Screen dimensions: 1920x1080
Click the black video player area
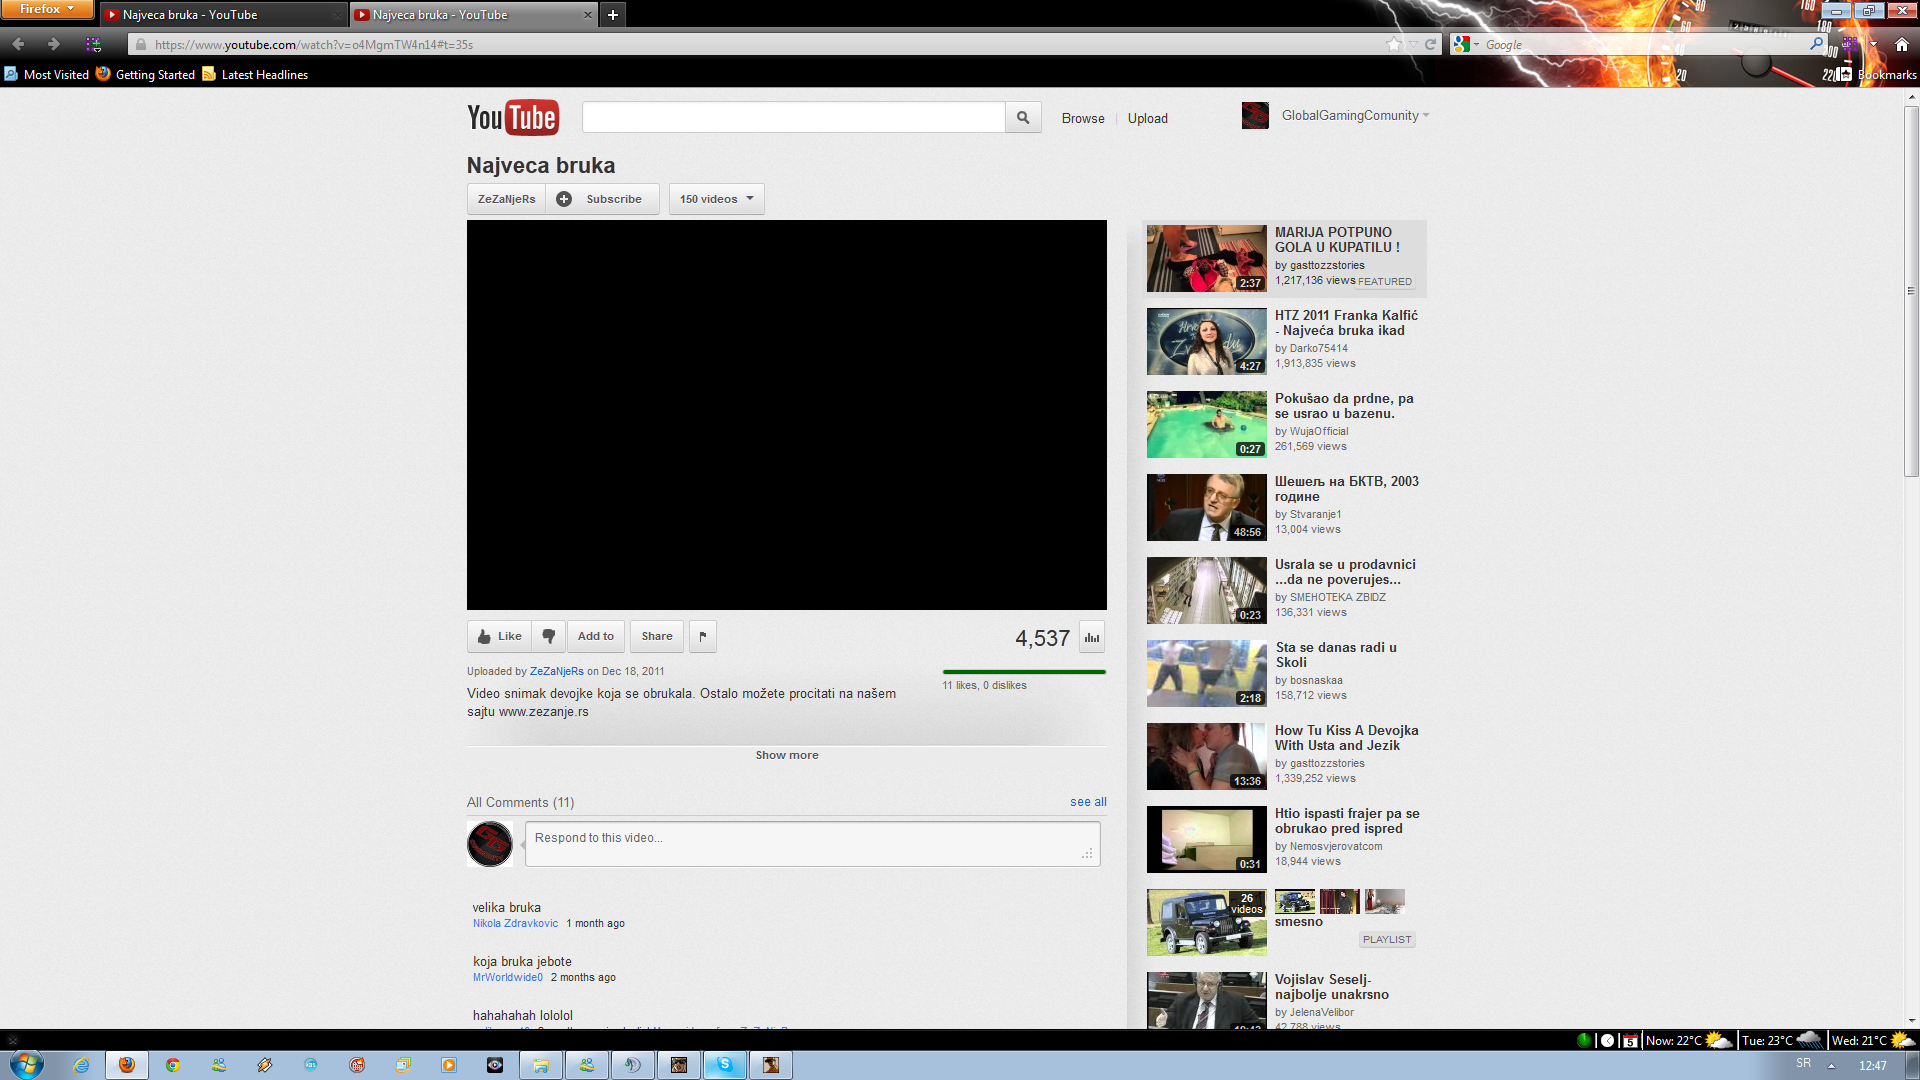click(x=787, y=415)
